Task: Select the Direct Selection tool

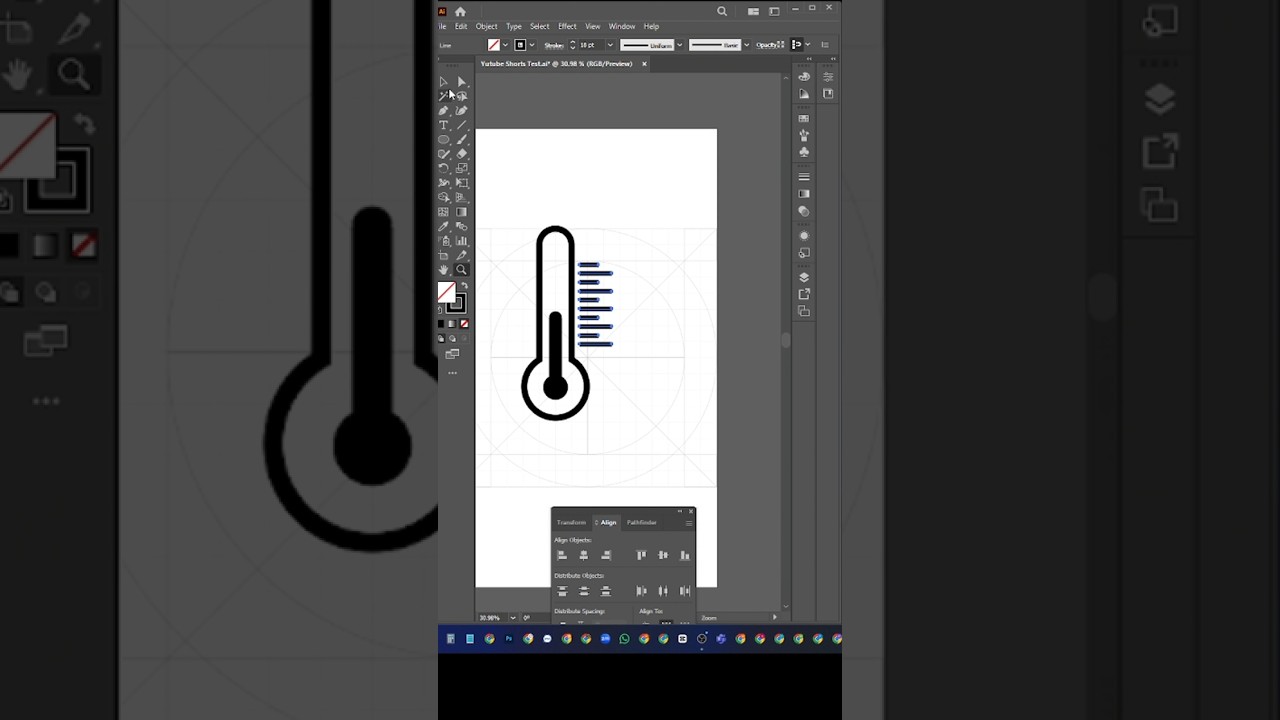Action: [461, 82]
